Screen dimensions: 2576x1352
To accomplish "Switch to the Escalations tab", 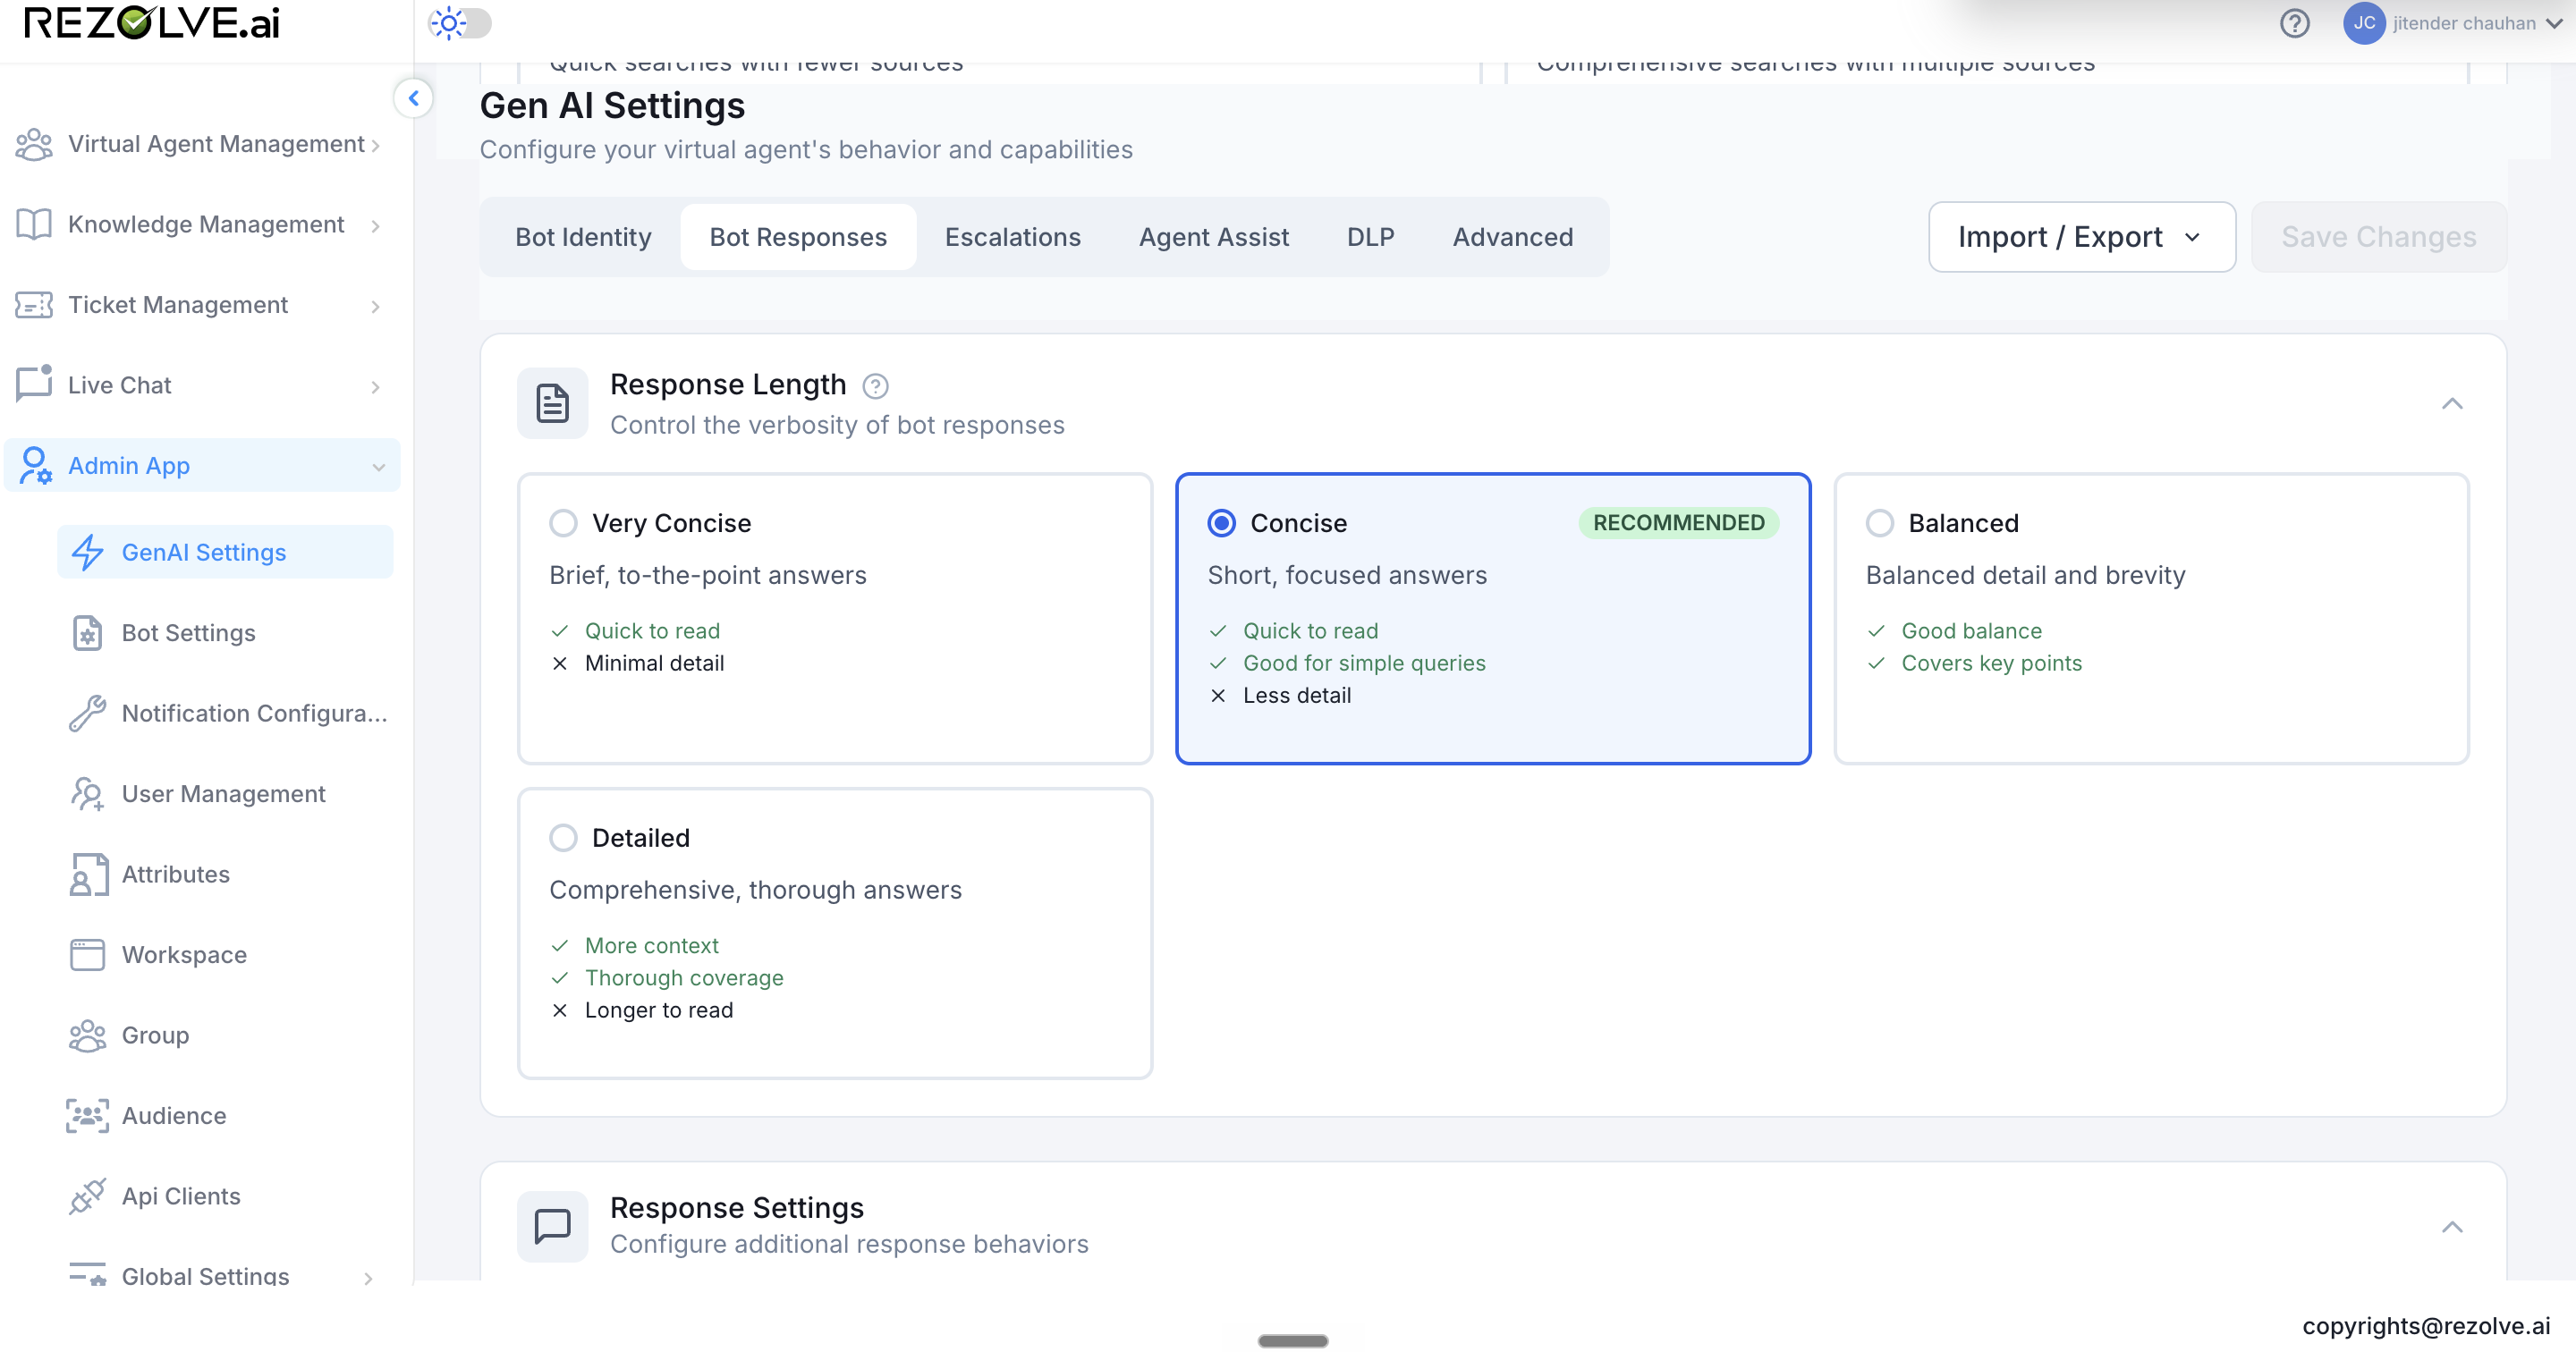I will click(1012, 237).
